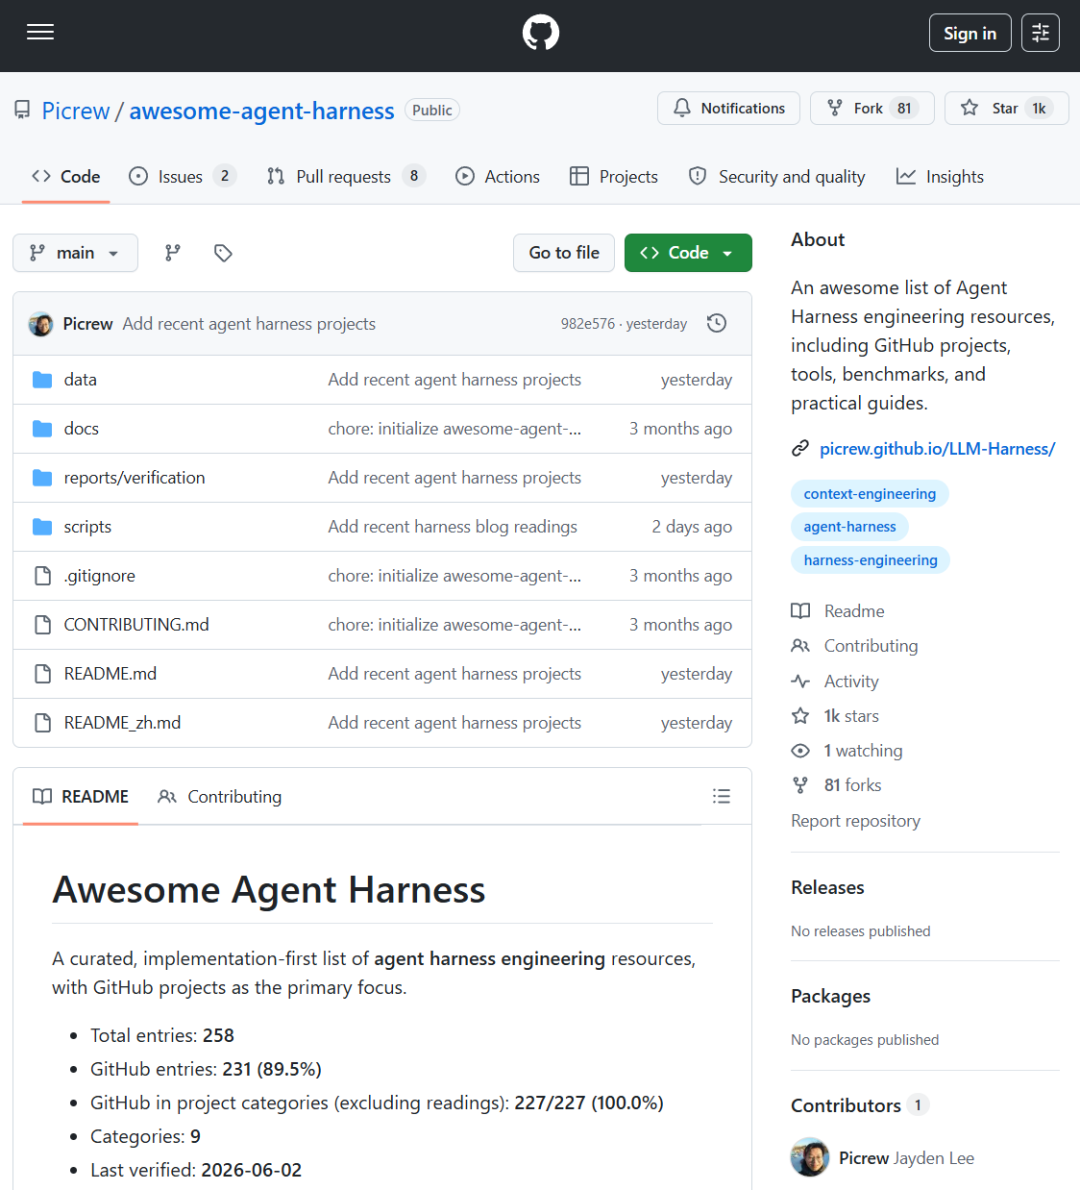This screenshot has height=1190, width=1080.
Task: Open commit hash 982e576
Action: (x=587, y=324)
